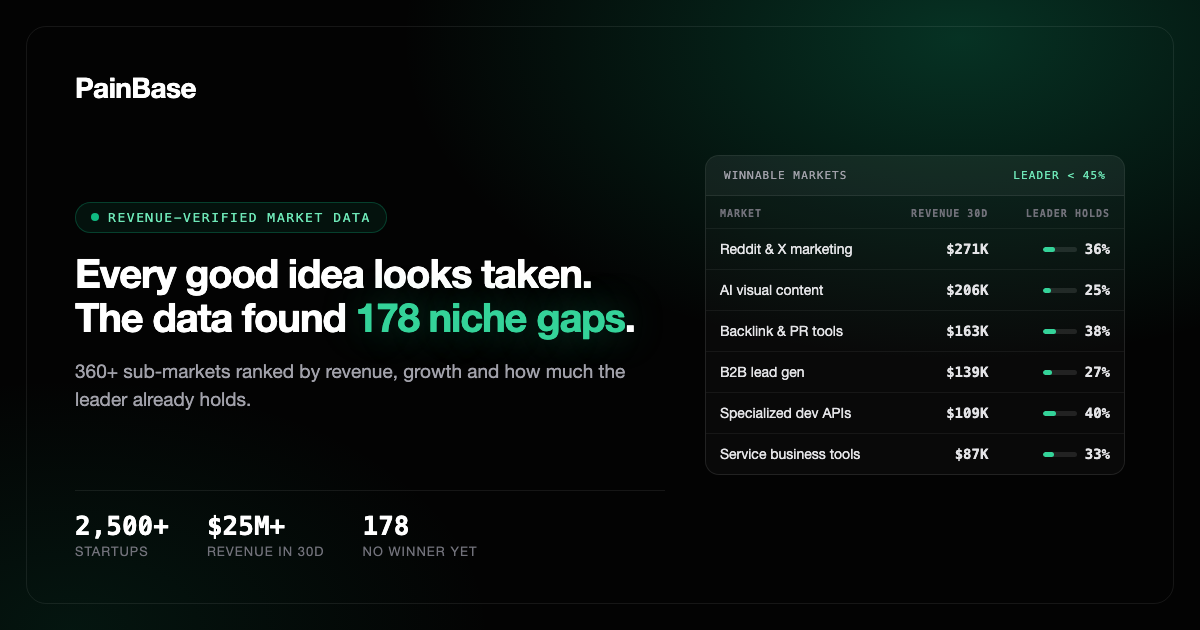
Task: Select the 'WINNABLE MARKETS' panel title
Action: click(x=785, y=175)
